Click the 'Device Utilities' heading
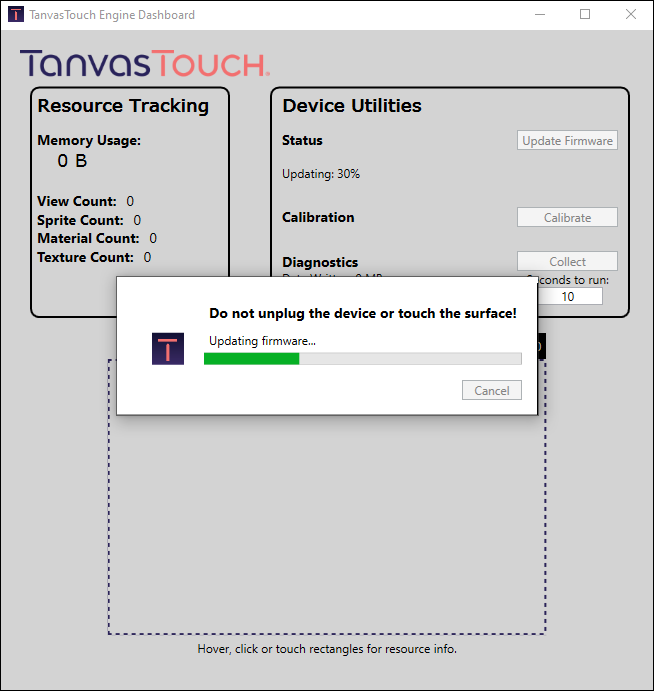 point(352,106)
